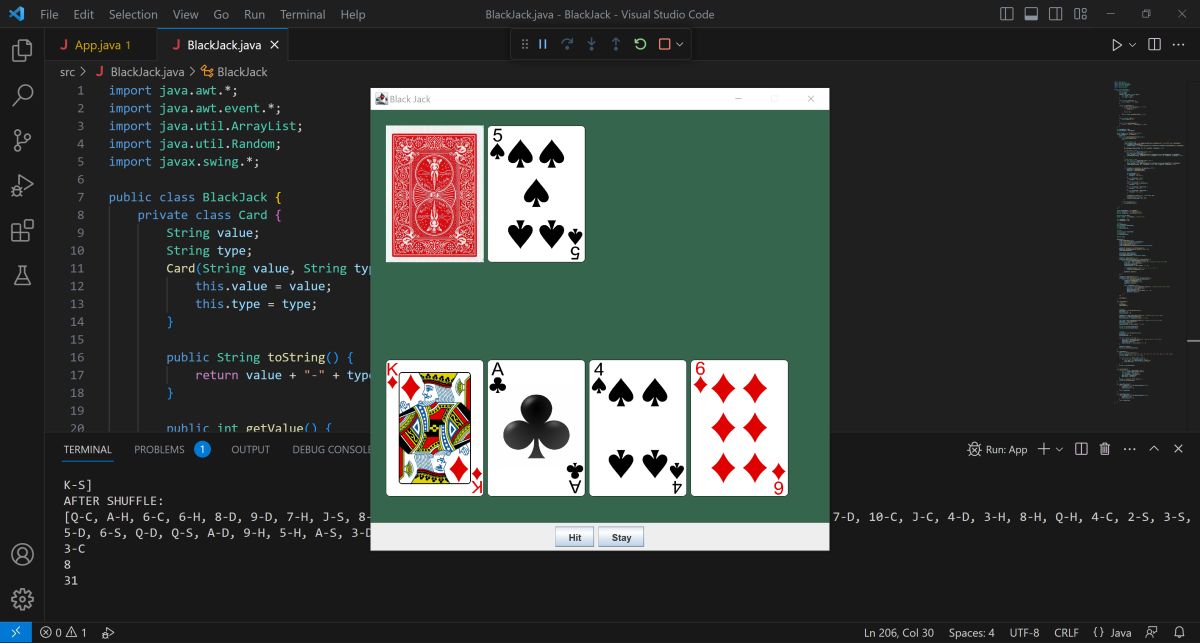Close the BlackJack.java tab

(275, 45)
